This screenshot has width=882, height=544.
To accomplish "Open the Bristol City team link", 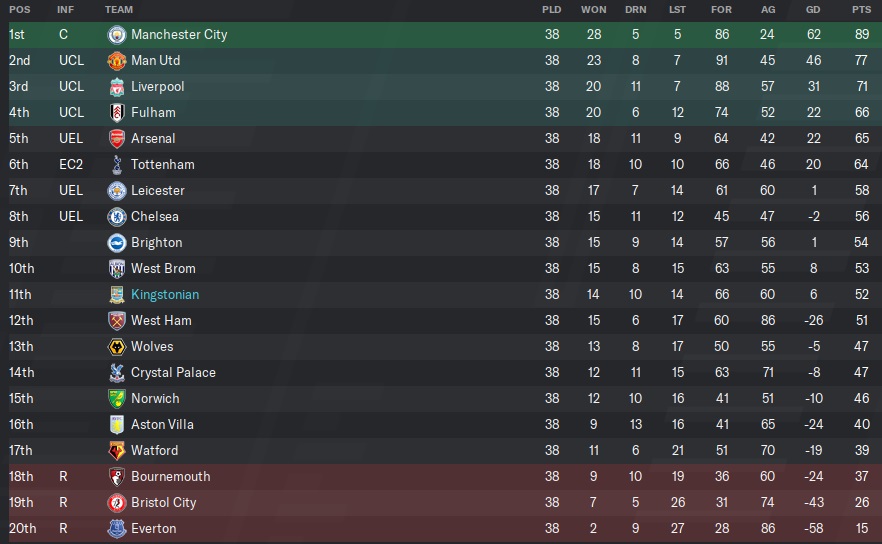I will click(164, 502).
